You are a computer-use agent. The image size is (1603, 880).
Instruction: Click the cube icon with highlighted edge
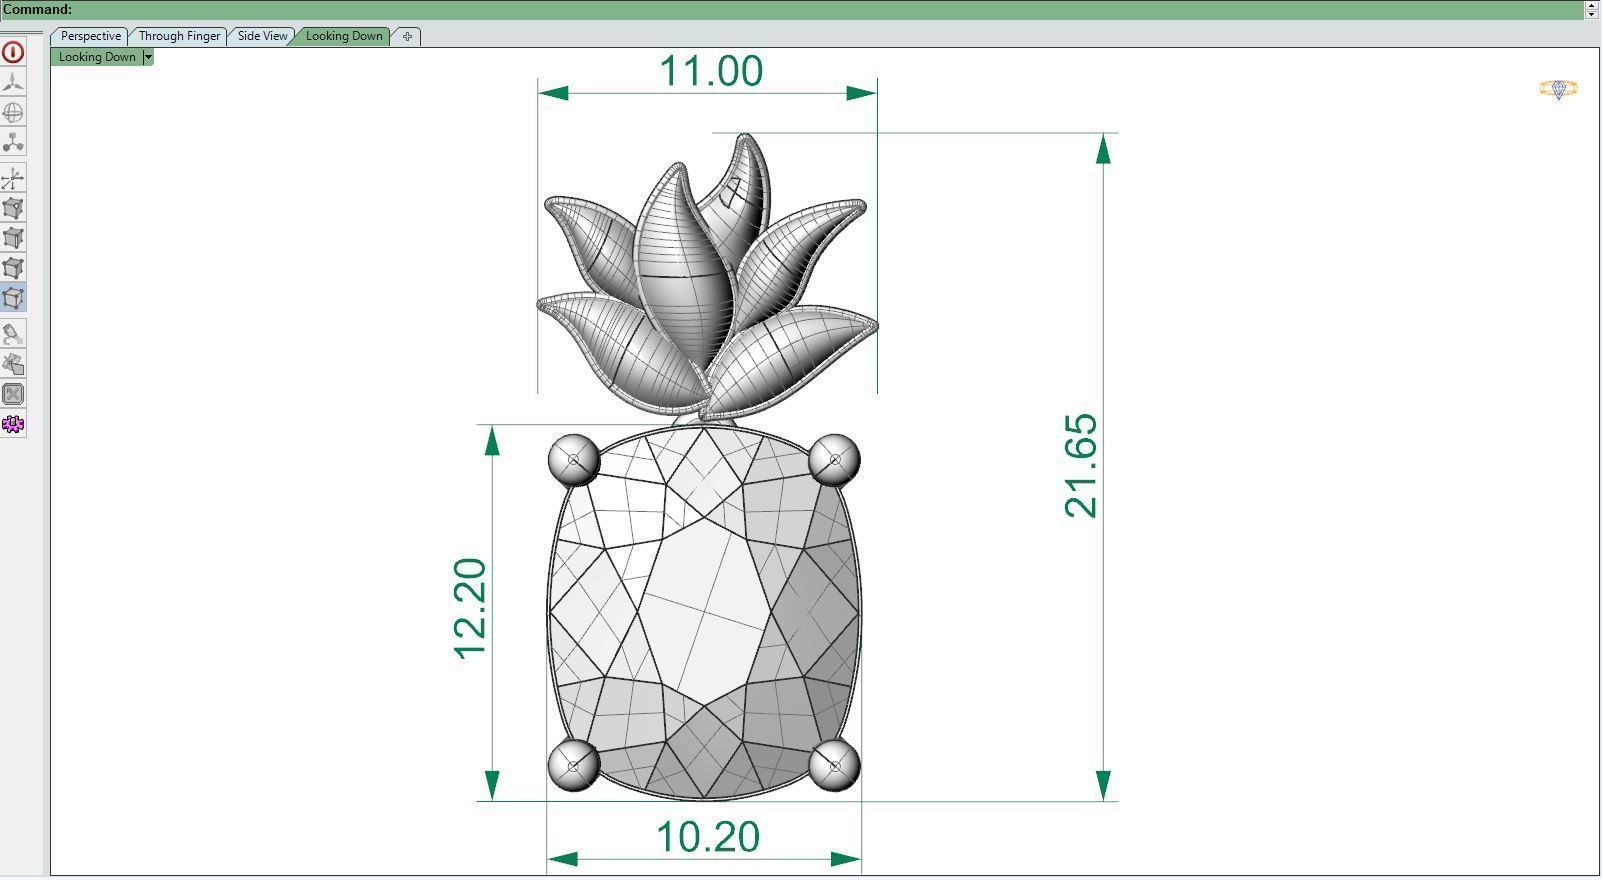(13, 238)
